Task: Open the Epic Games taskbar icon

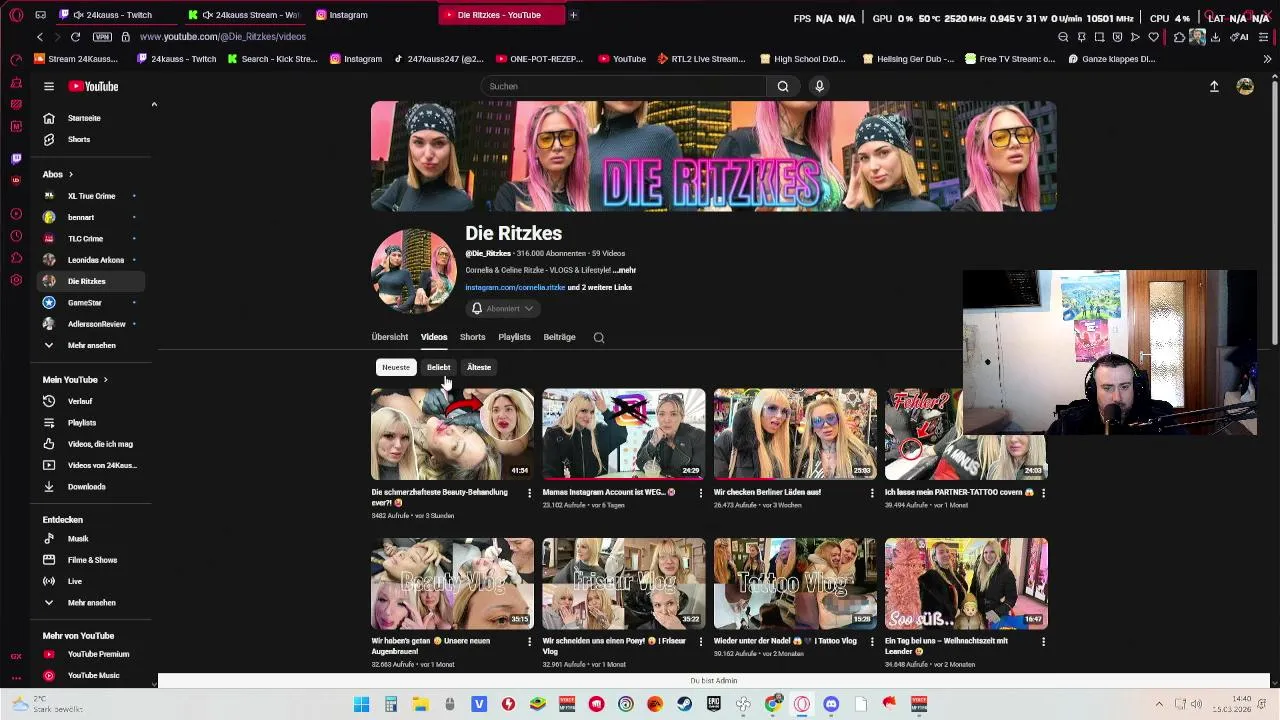Action: [x=713, y=704]
